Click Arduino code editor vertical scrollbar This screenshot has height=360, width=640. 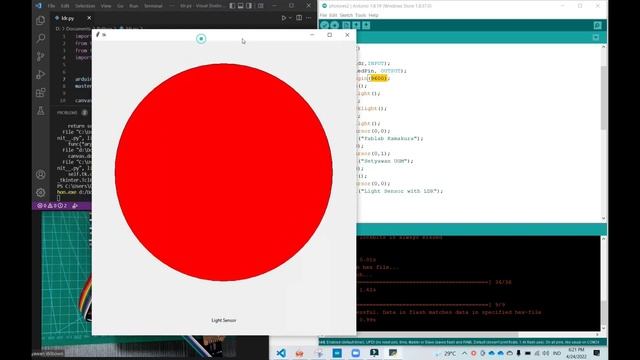click(604, 97)
